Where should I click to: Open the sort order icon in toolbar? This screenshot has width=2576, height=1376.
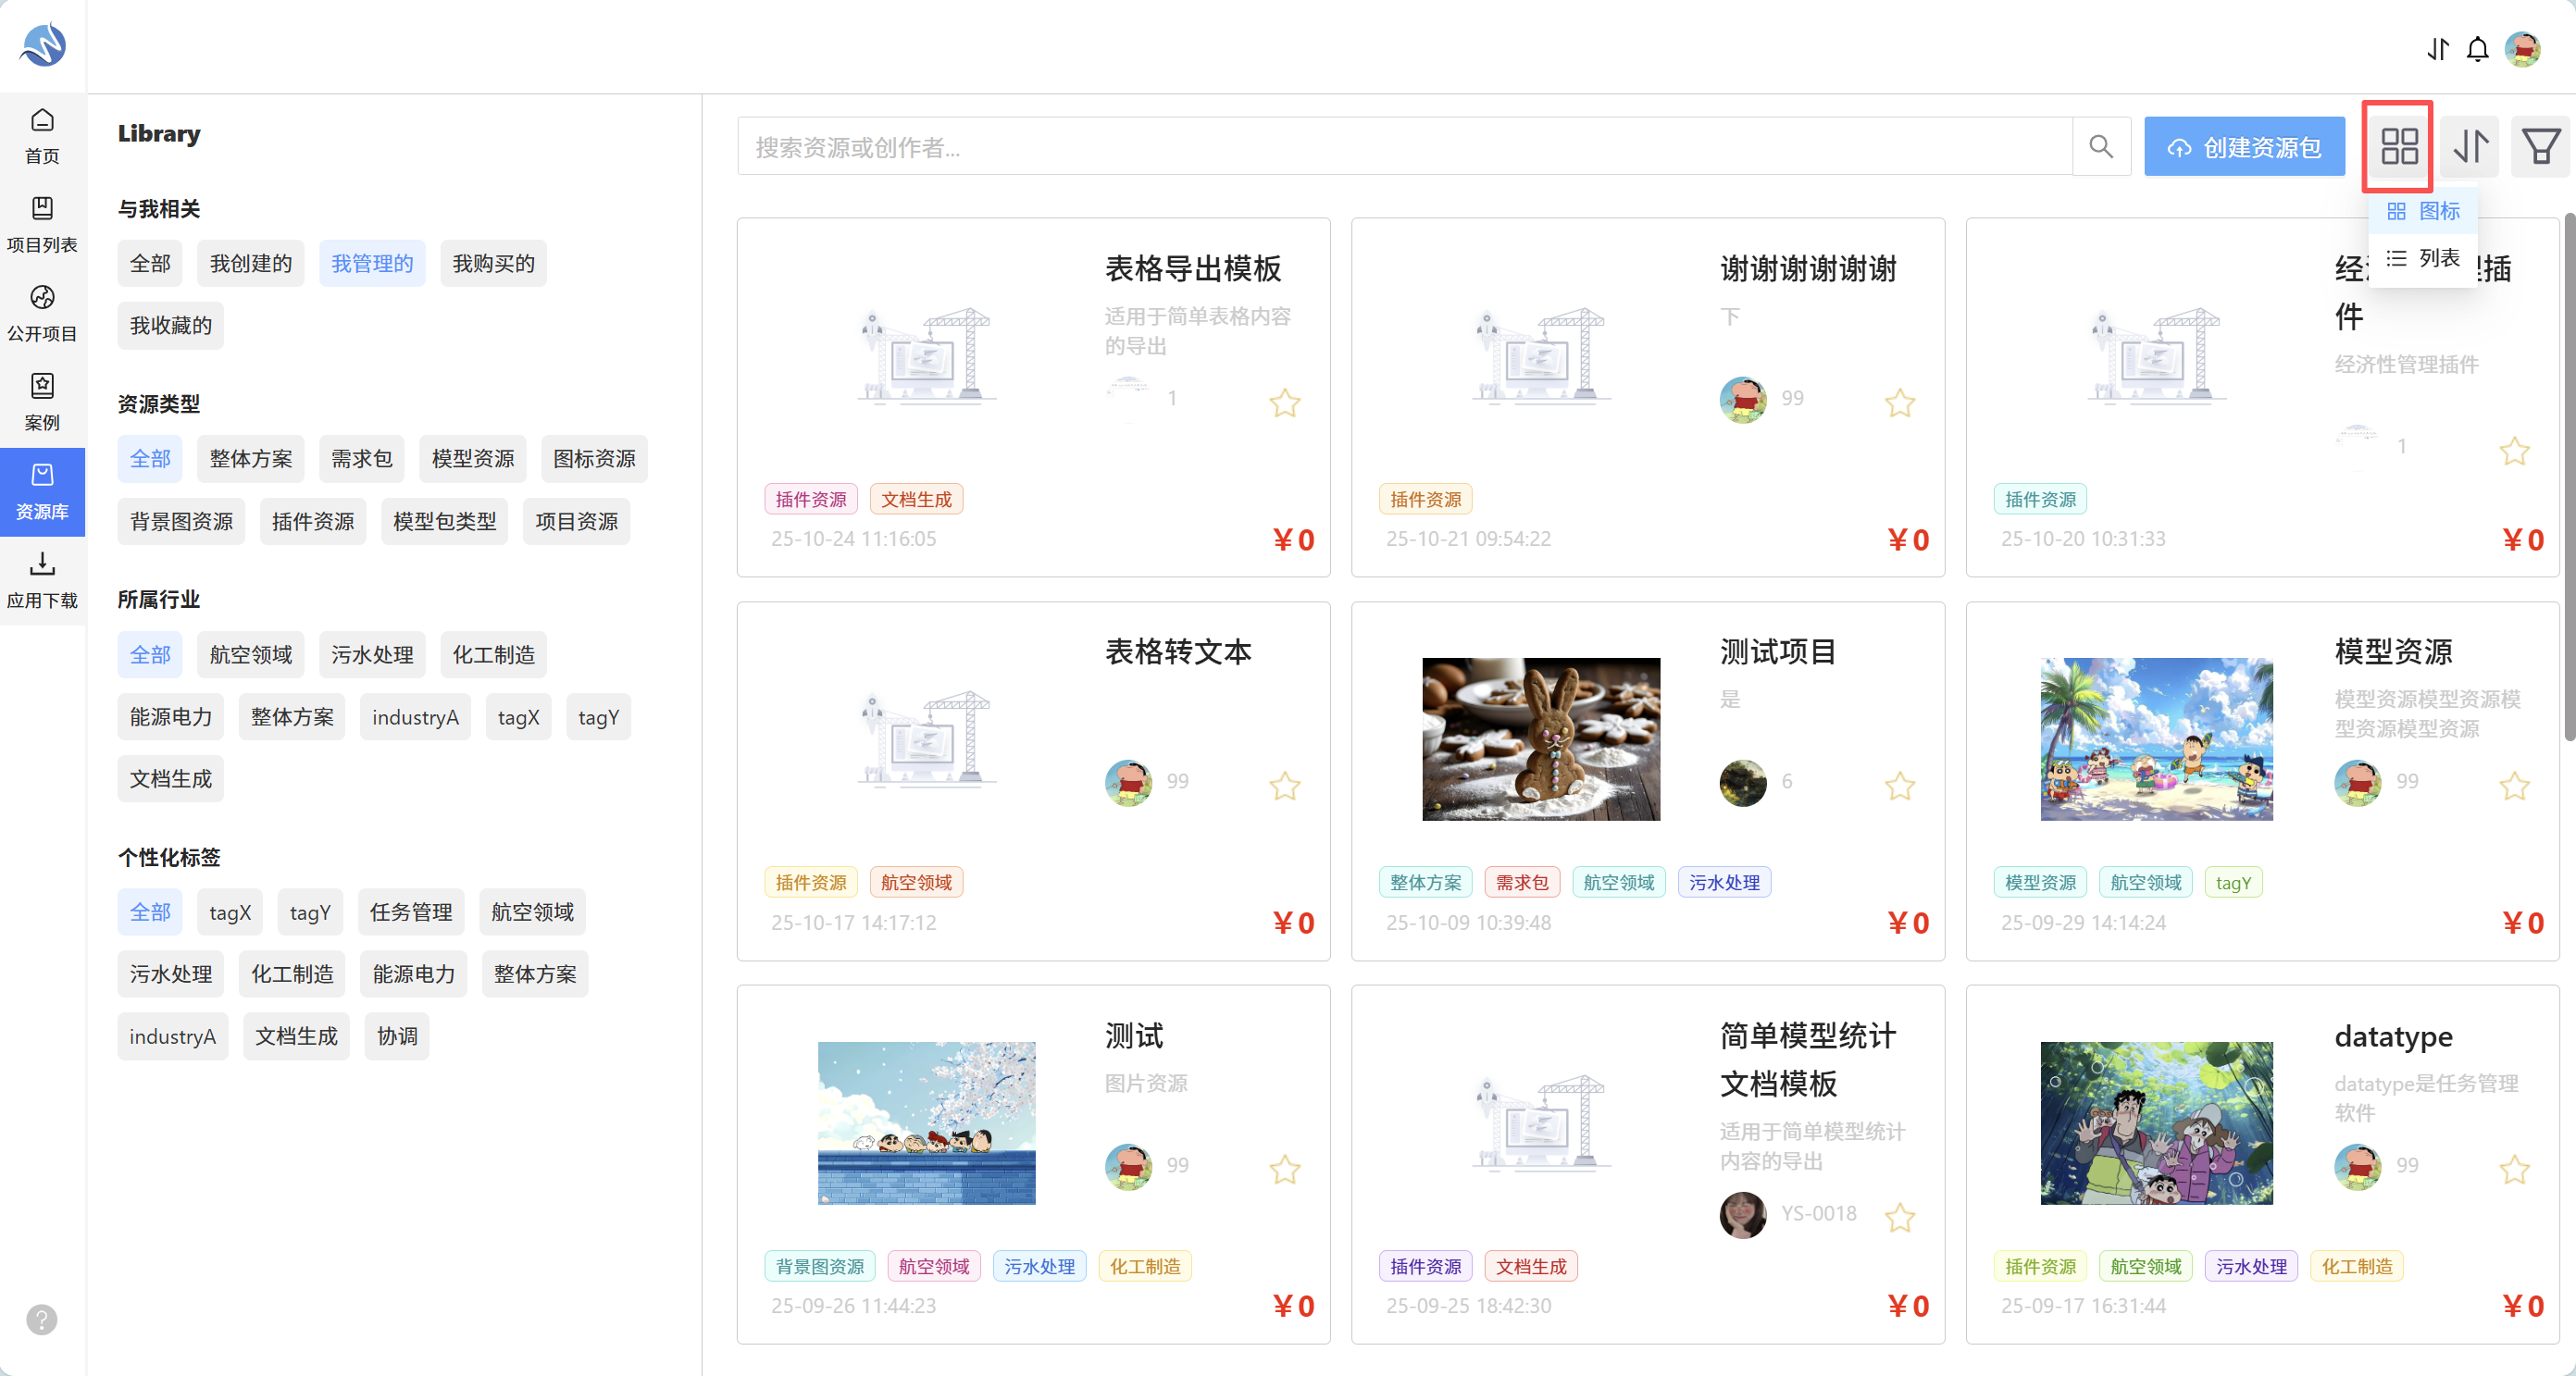tap(2471, 147)
